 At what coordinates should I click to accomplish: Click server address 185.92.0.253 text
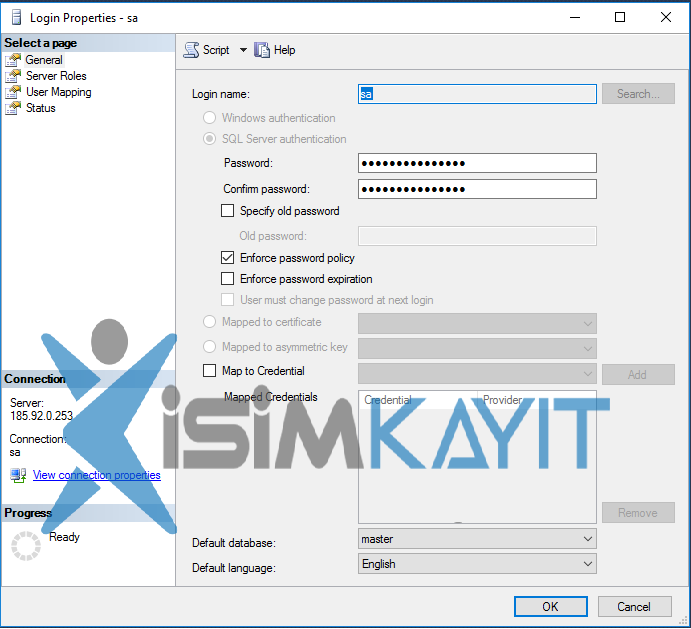41,416
